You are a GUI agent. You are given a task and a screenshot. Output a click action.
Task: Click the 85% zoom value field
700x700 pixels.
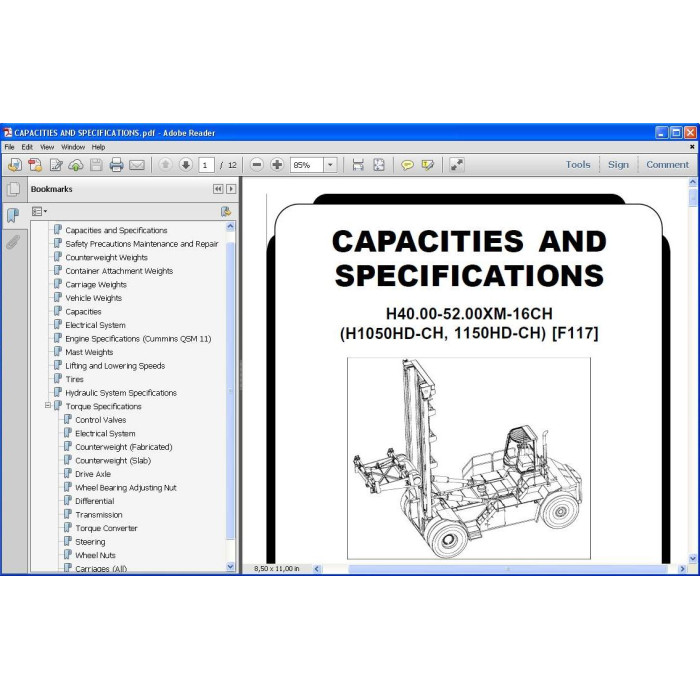307,165
